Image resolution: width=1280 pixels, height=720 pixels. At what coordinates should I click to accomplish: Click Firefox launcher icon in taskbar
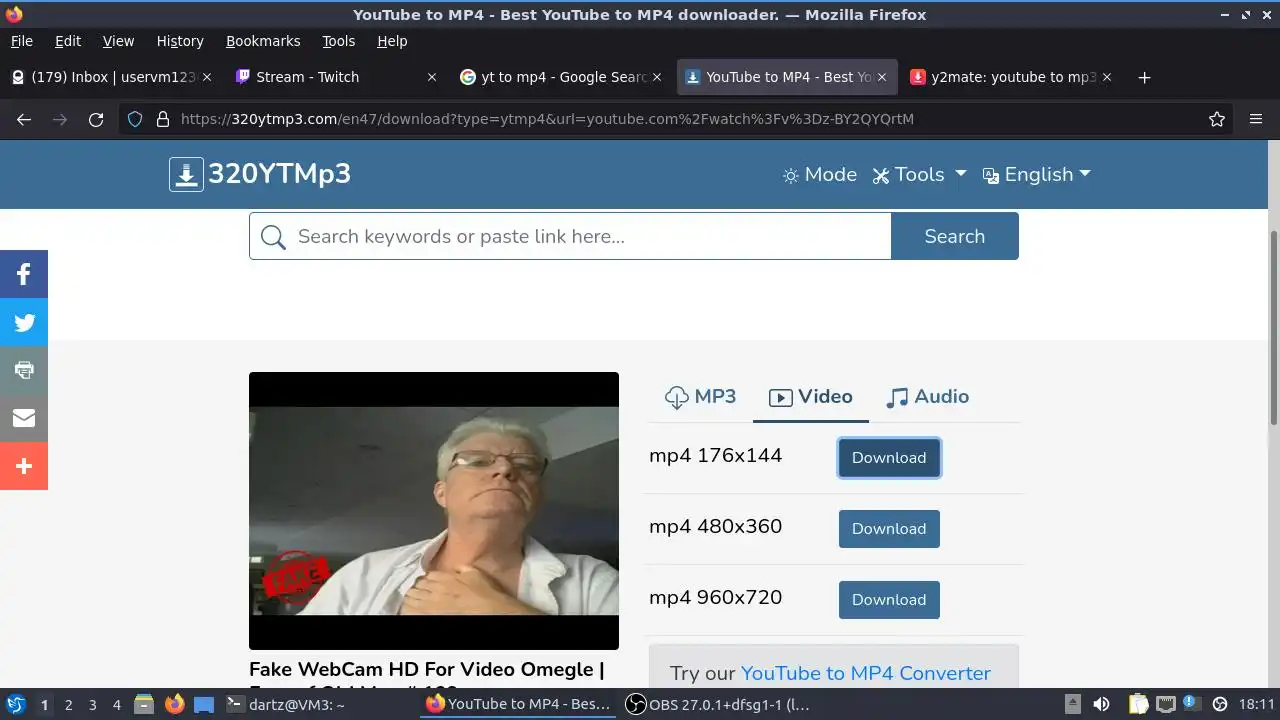(x=175, y=704)
